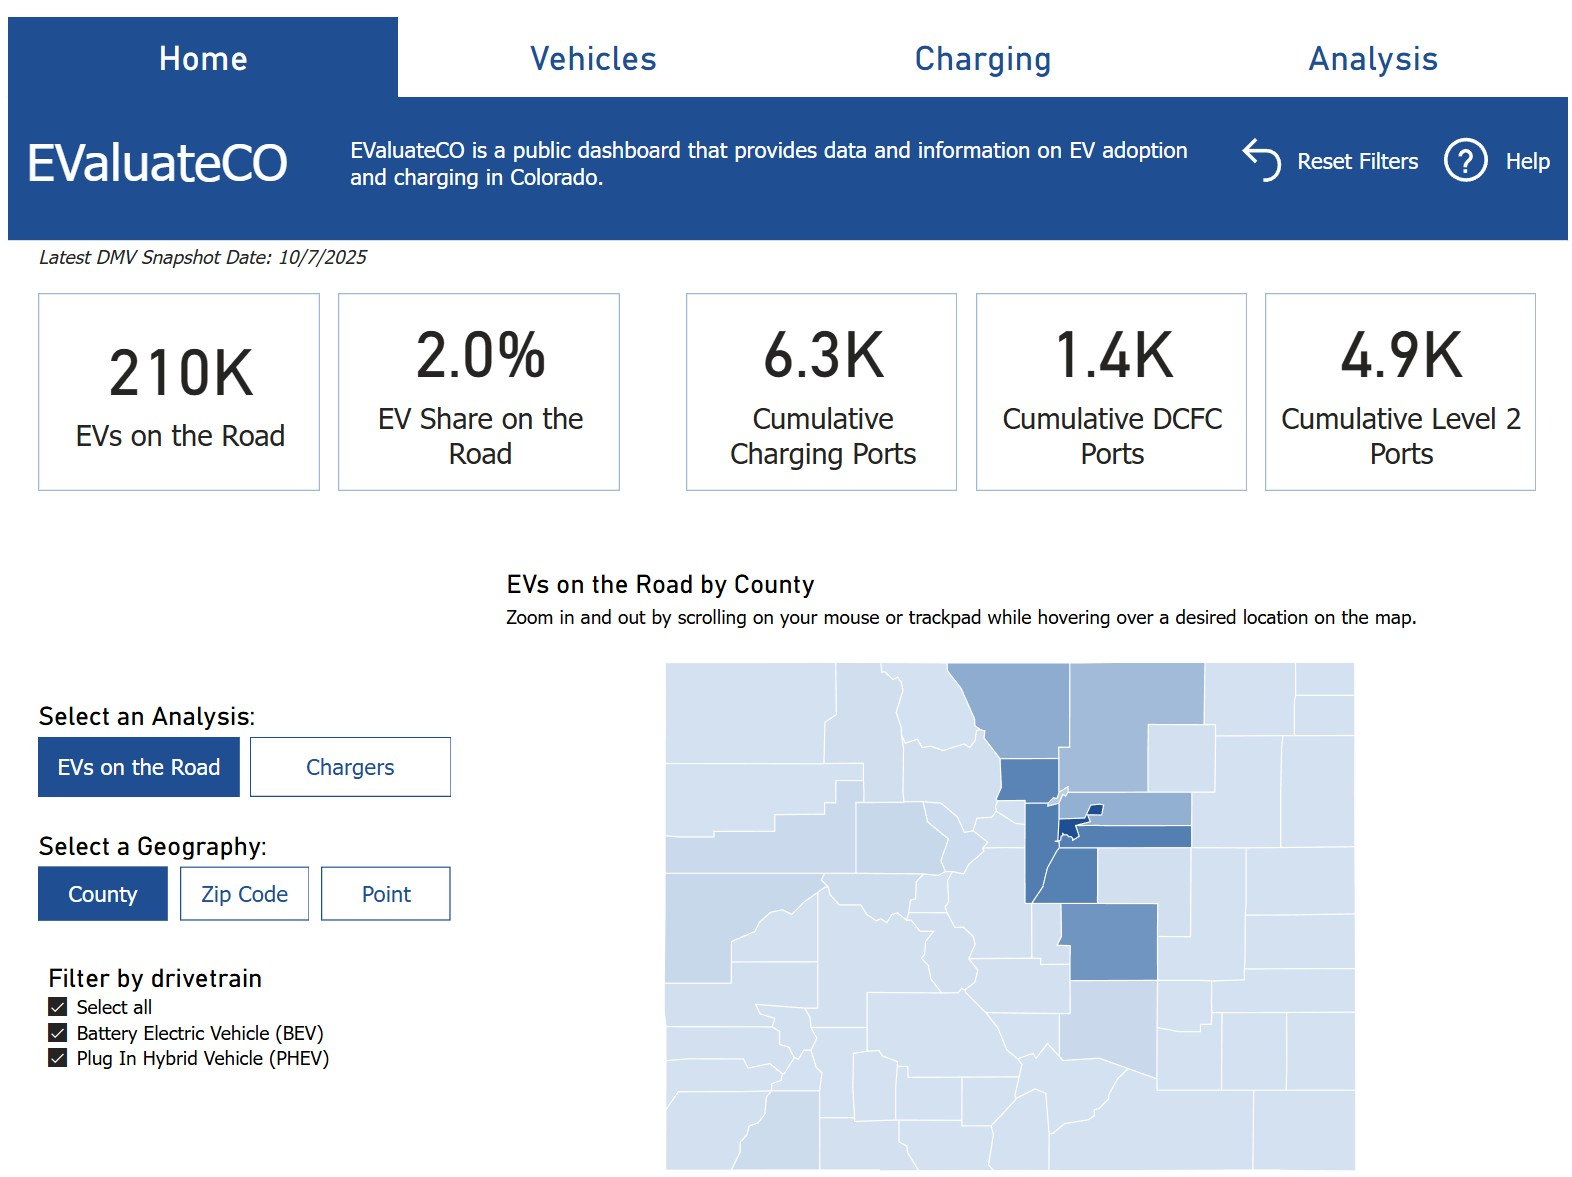Select the Chargers analysis button
The image size is (1572, 1177).
[x=350, y=767]
